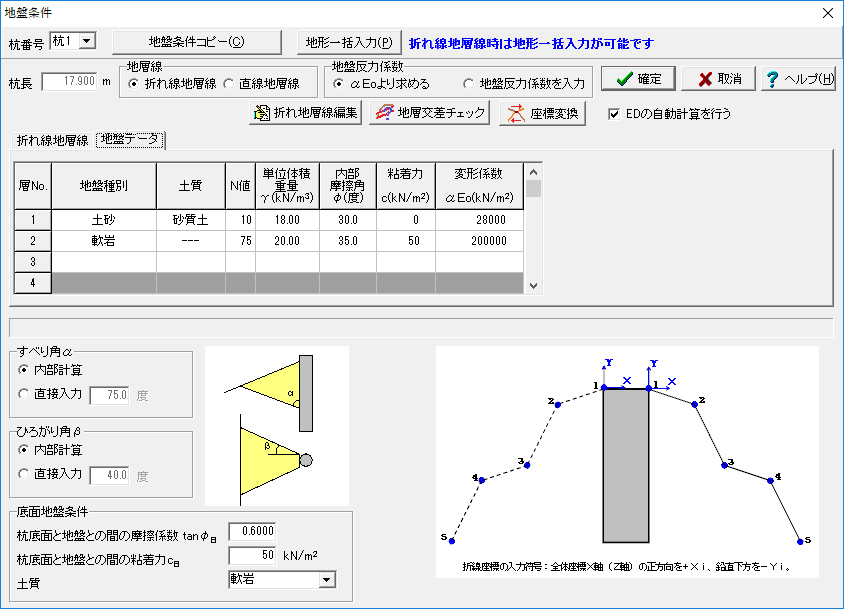Click the 土砂 cell
The height and width of the screenshot is (609, 844).
point(104,220)
